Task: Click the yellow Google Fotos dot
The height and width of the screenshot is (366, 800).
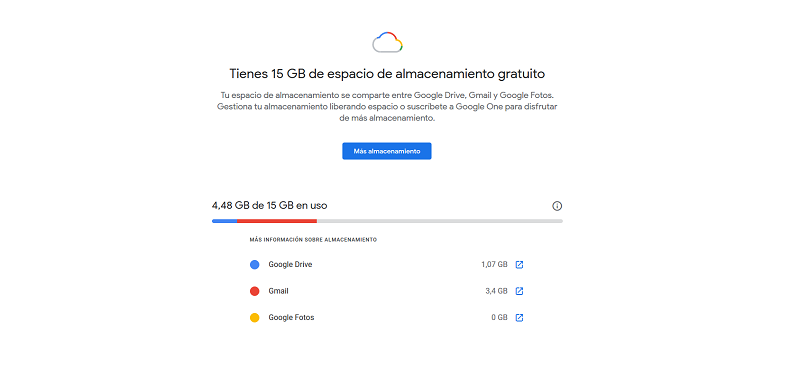Action: point(255,318)
